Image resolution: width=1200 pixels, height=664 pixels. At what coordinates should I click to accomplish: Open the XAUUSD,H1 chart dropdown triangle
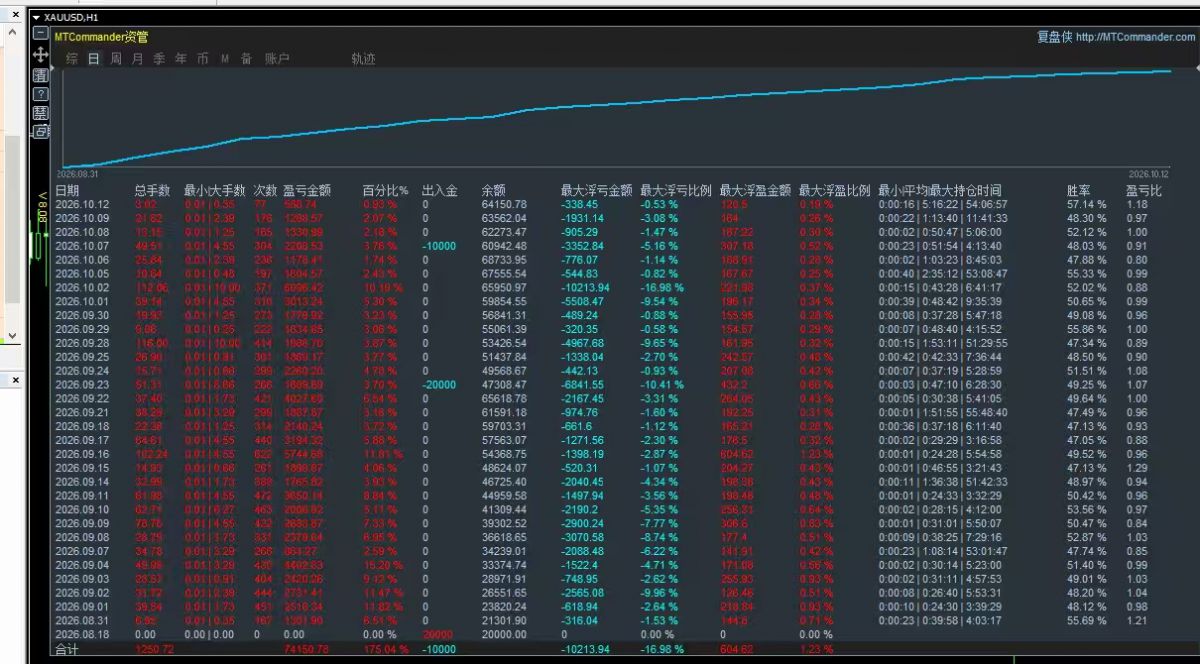pos(37,18)
